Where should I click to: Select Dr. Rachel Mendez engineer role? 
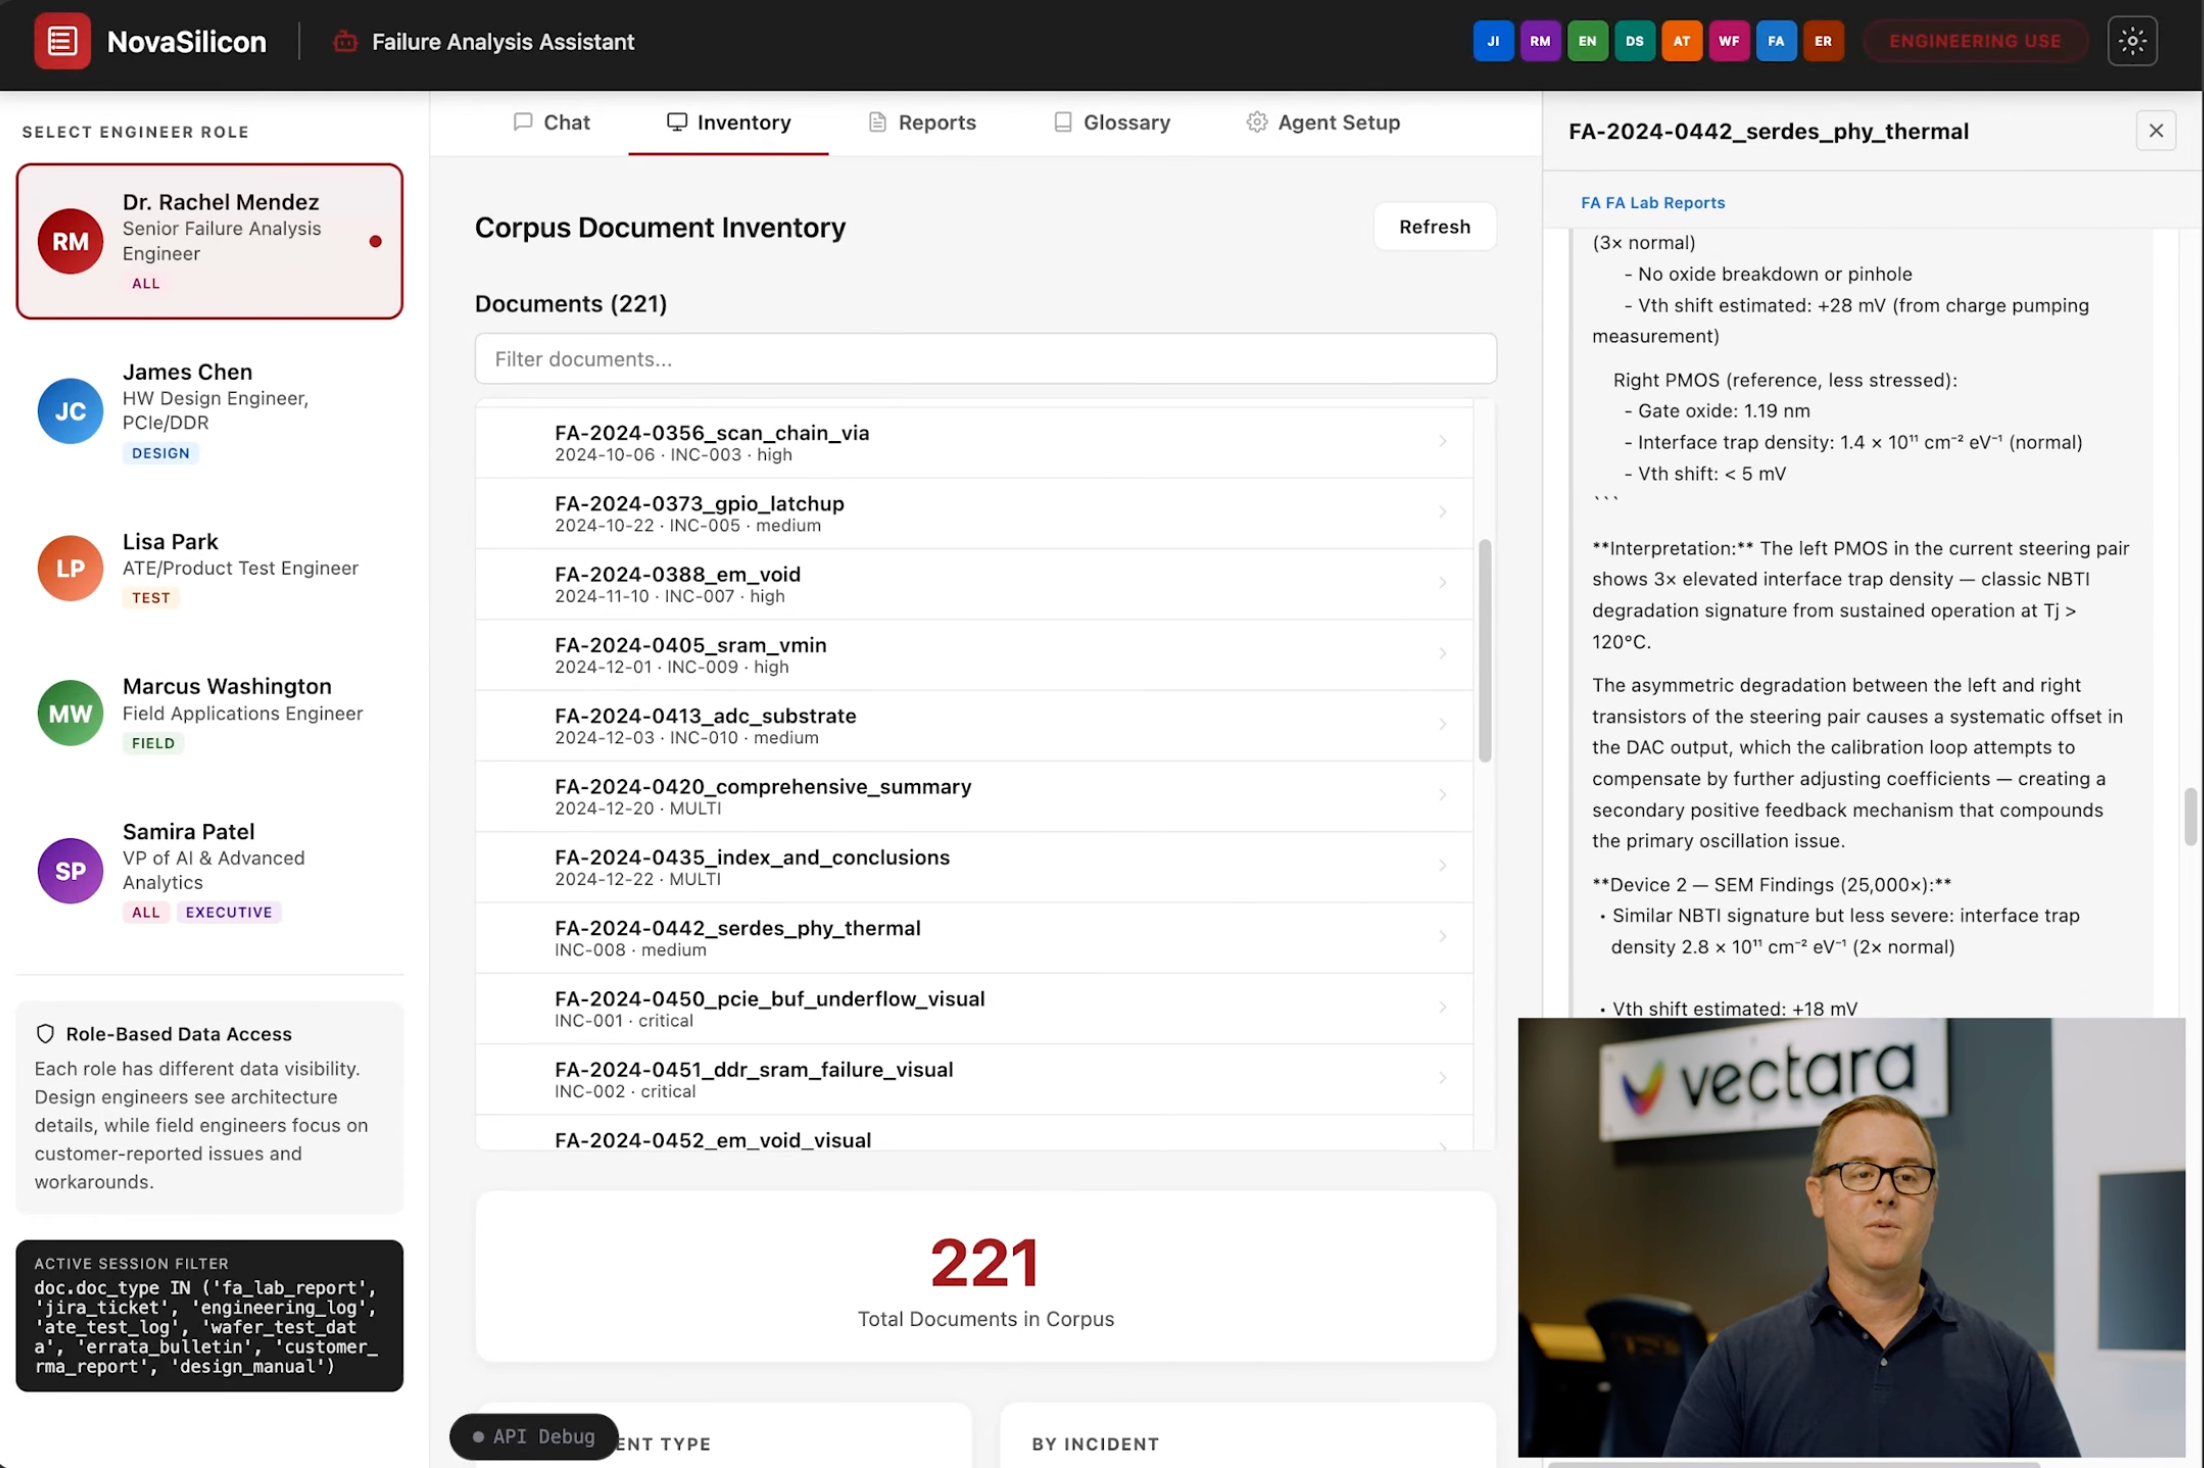click(x=209, y=241)
